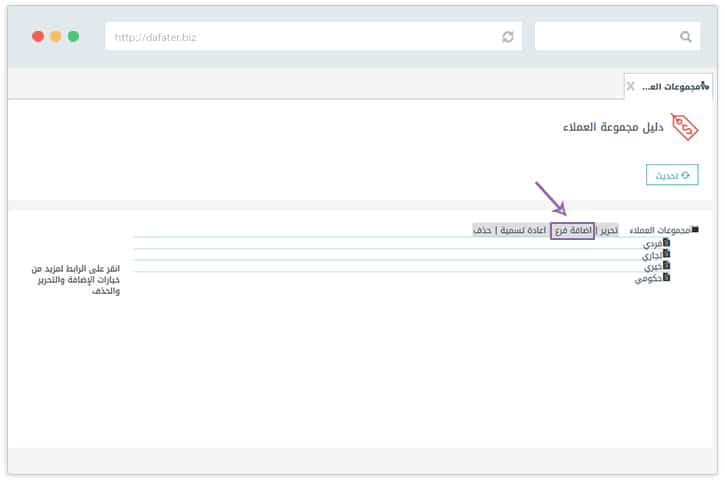This screenshot has width=725, height=485.
Task: Collapse the مجموعات العملاء root folder icon
Action: (x=695, y=230)
